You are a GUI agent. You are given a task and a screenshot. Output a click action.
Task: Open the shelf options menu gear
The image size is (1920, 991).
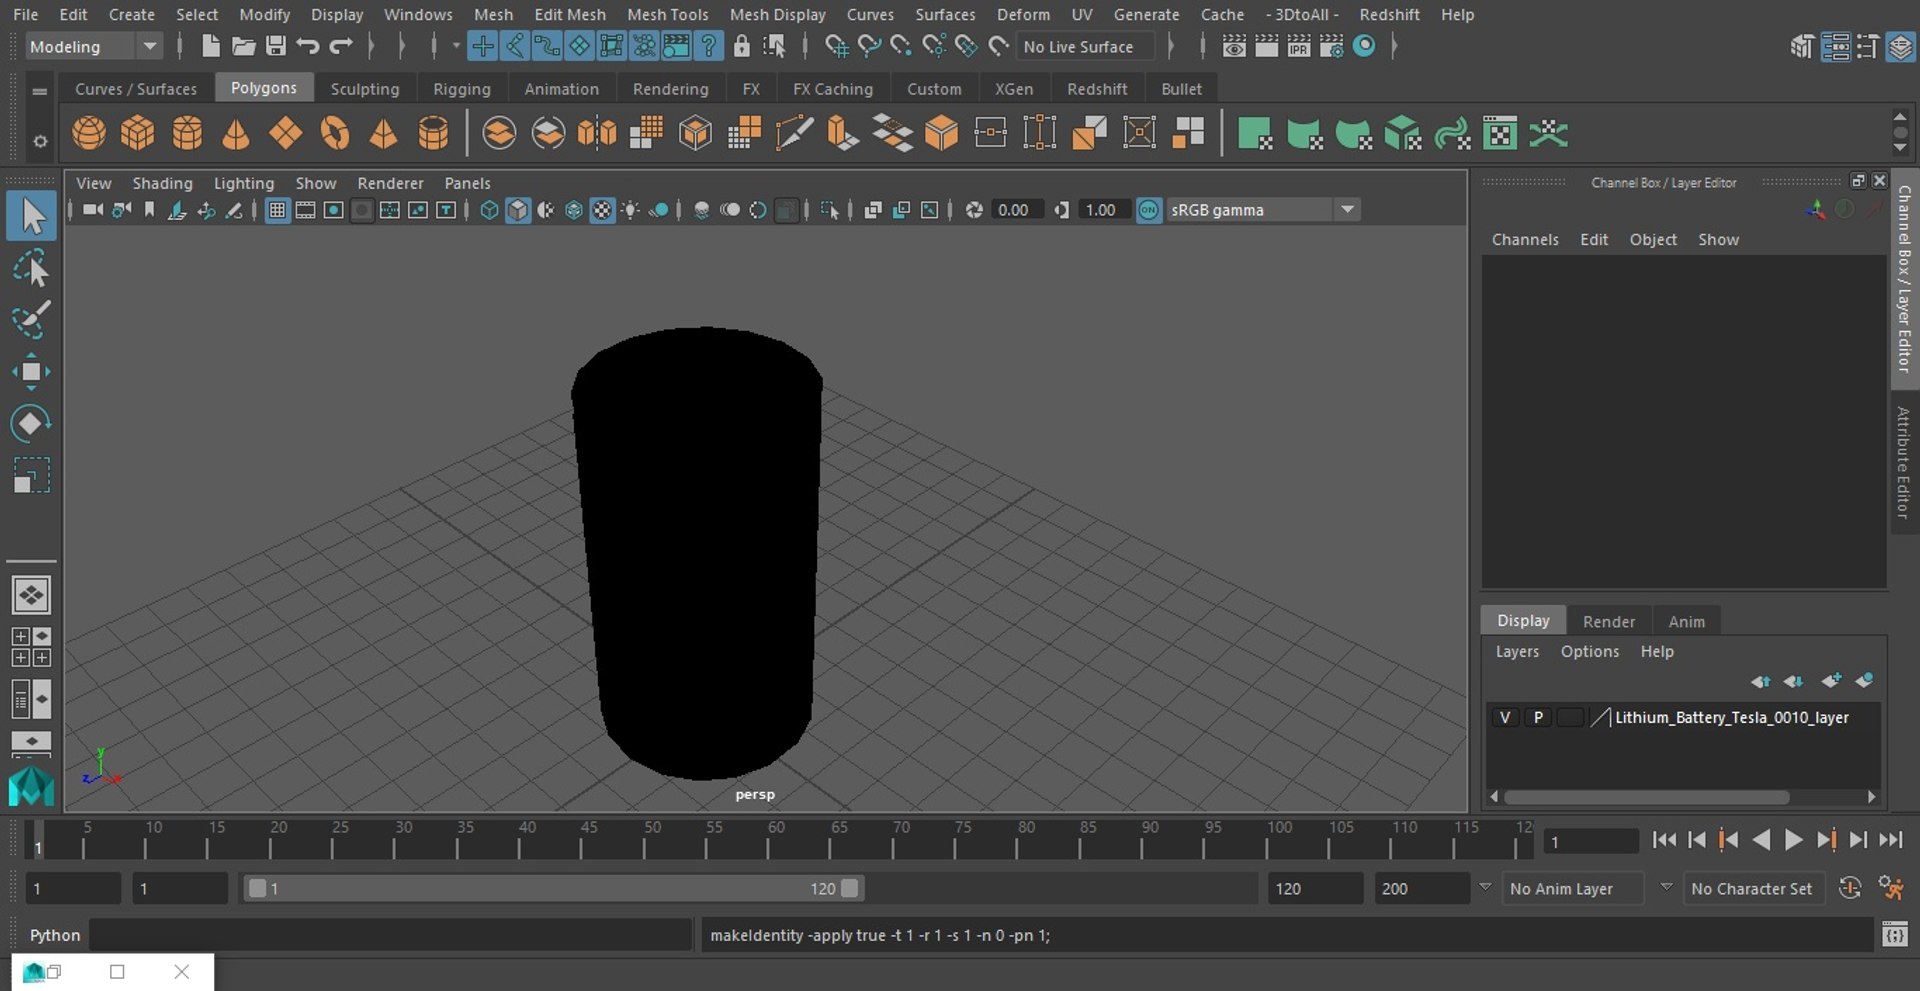(x=40, y=141)
